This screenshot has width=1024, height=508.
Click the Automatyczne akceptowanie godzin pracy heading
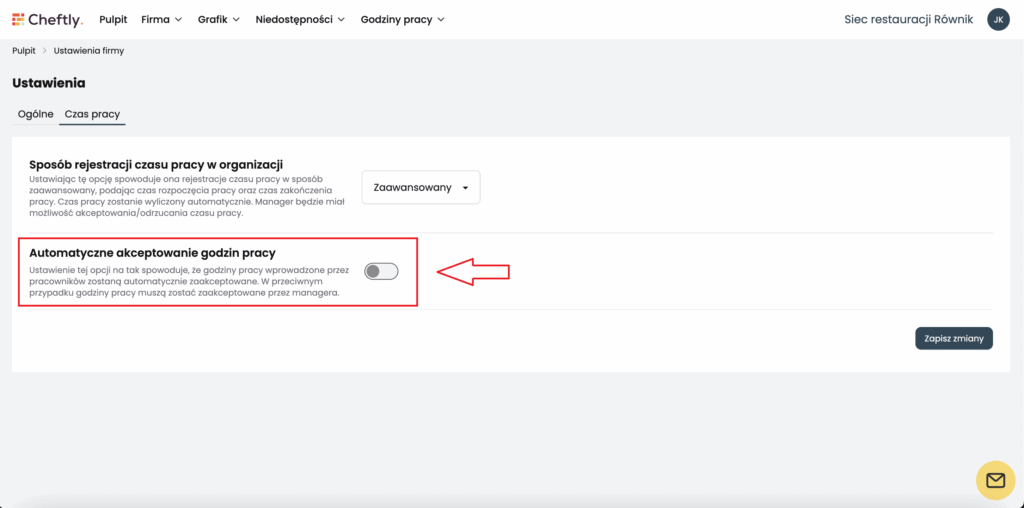(x=153, y=253)
